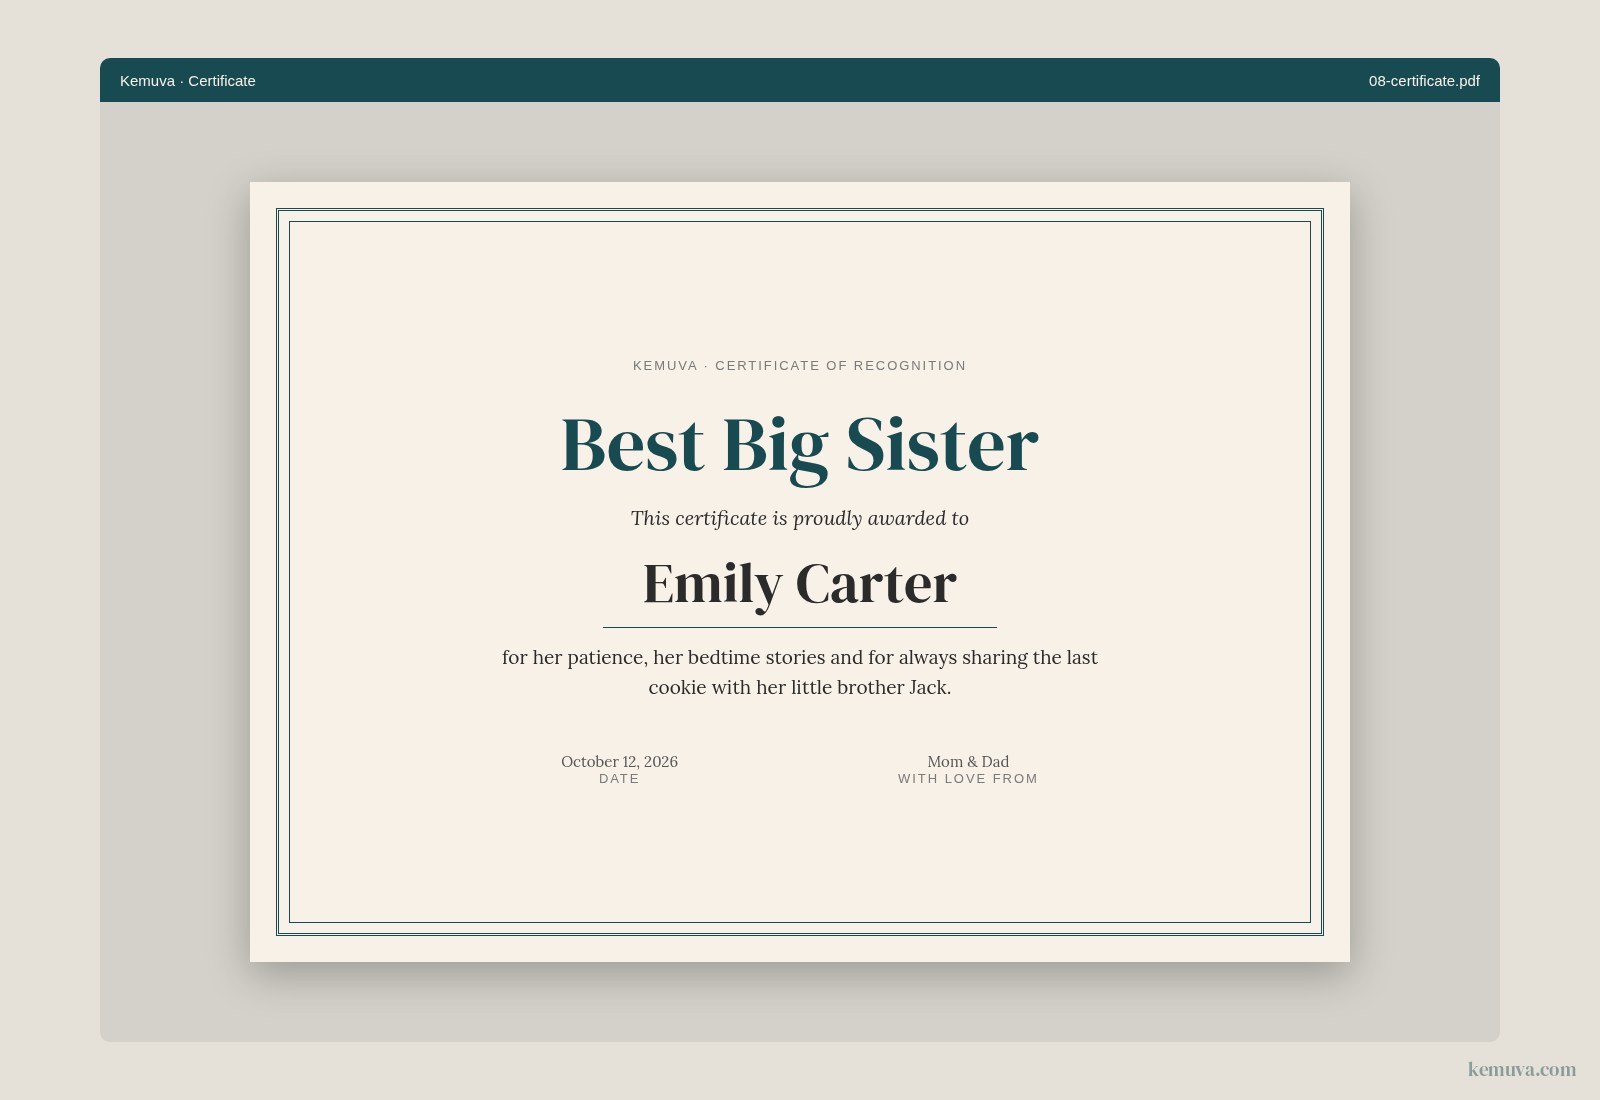Click the 'Kemuva · Certificate' header title
The image size is (1600, 1100).
click(187, 81)
